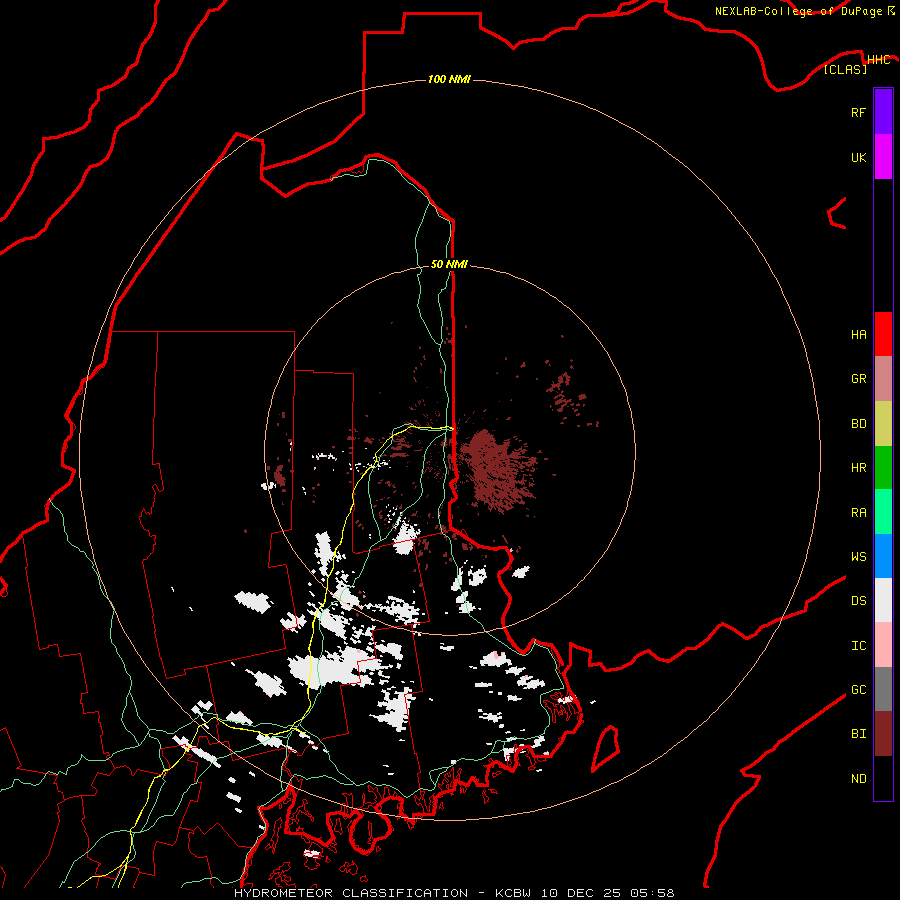Click the HR dark green legend swatch
This screenshot has width=900, height=900.
883,467
